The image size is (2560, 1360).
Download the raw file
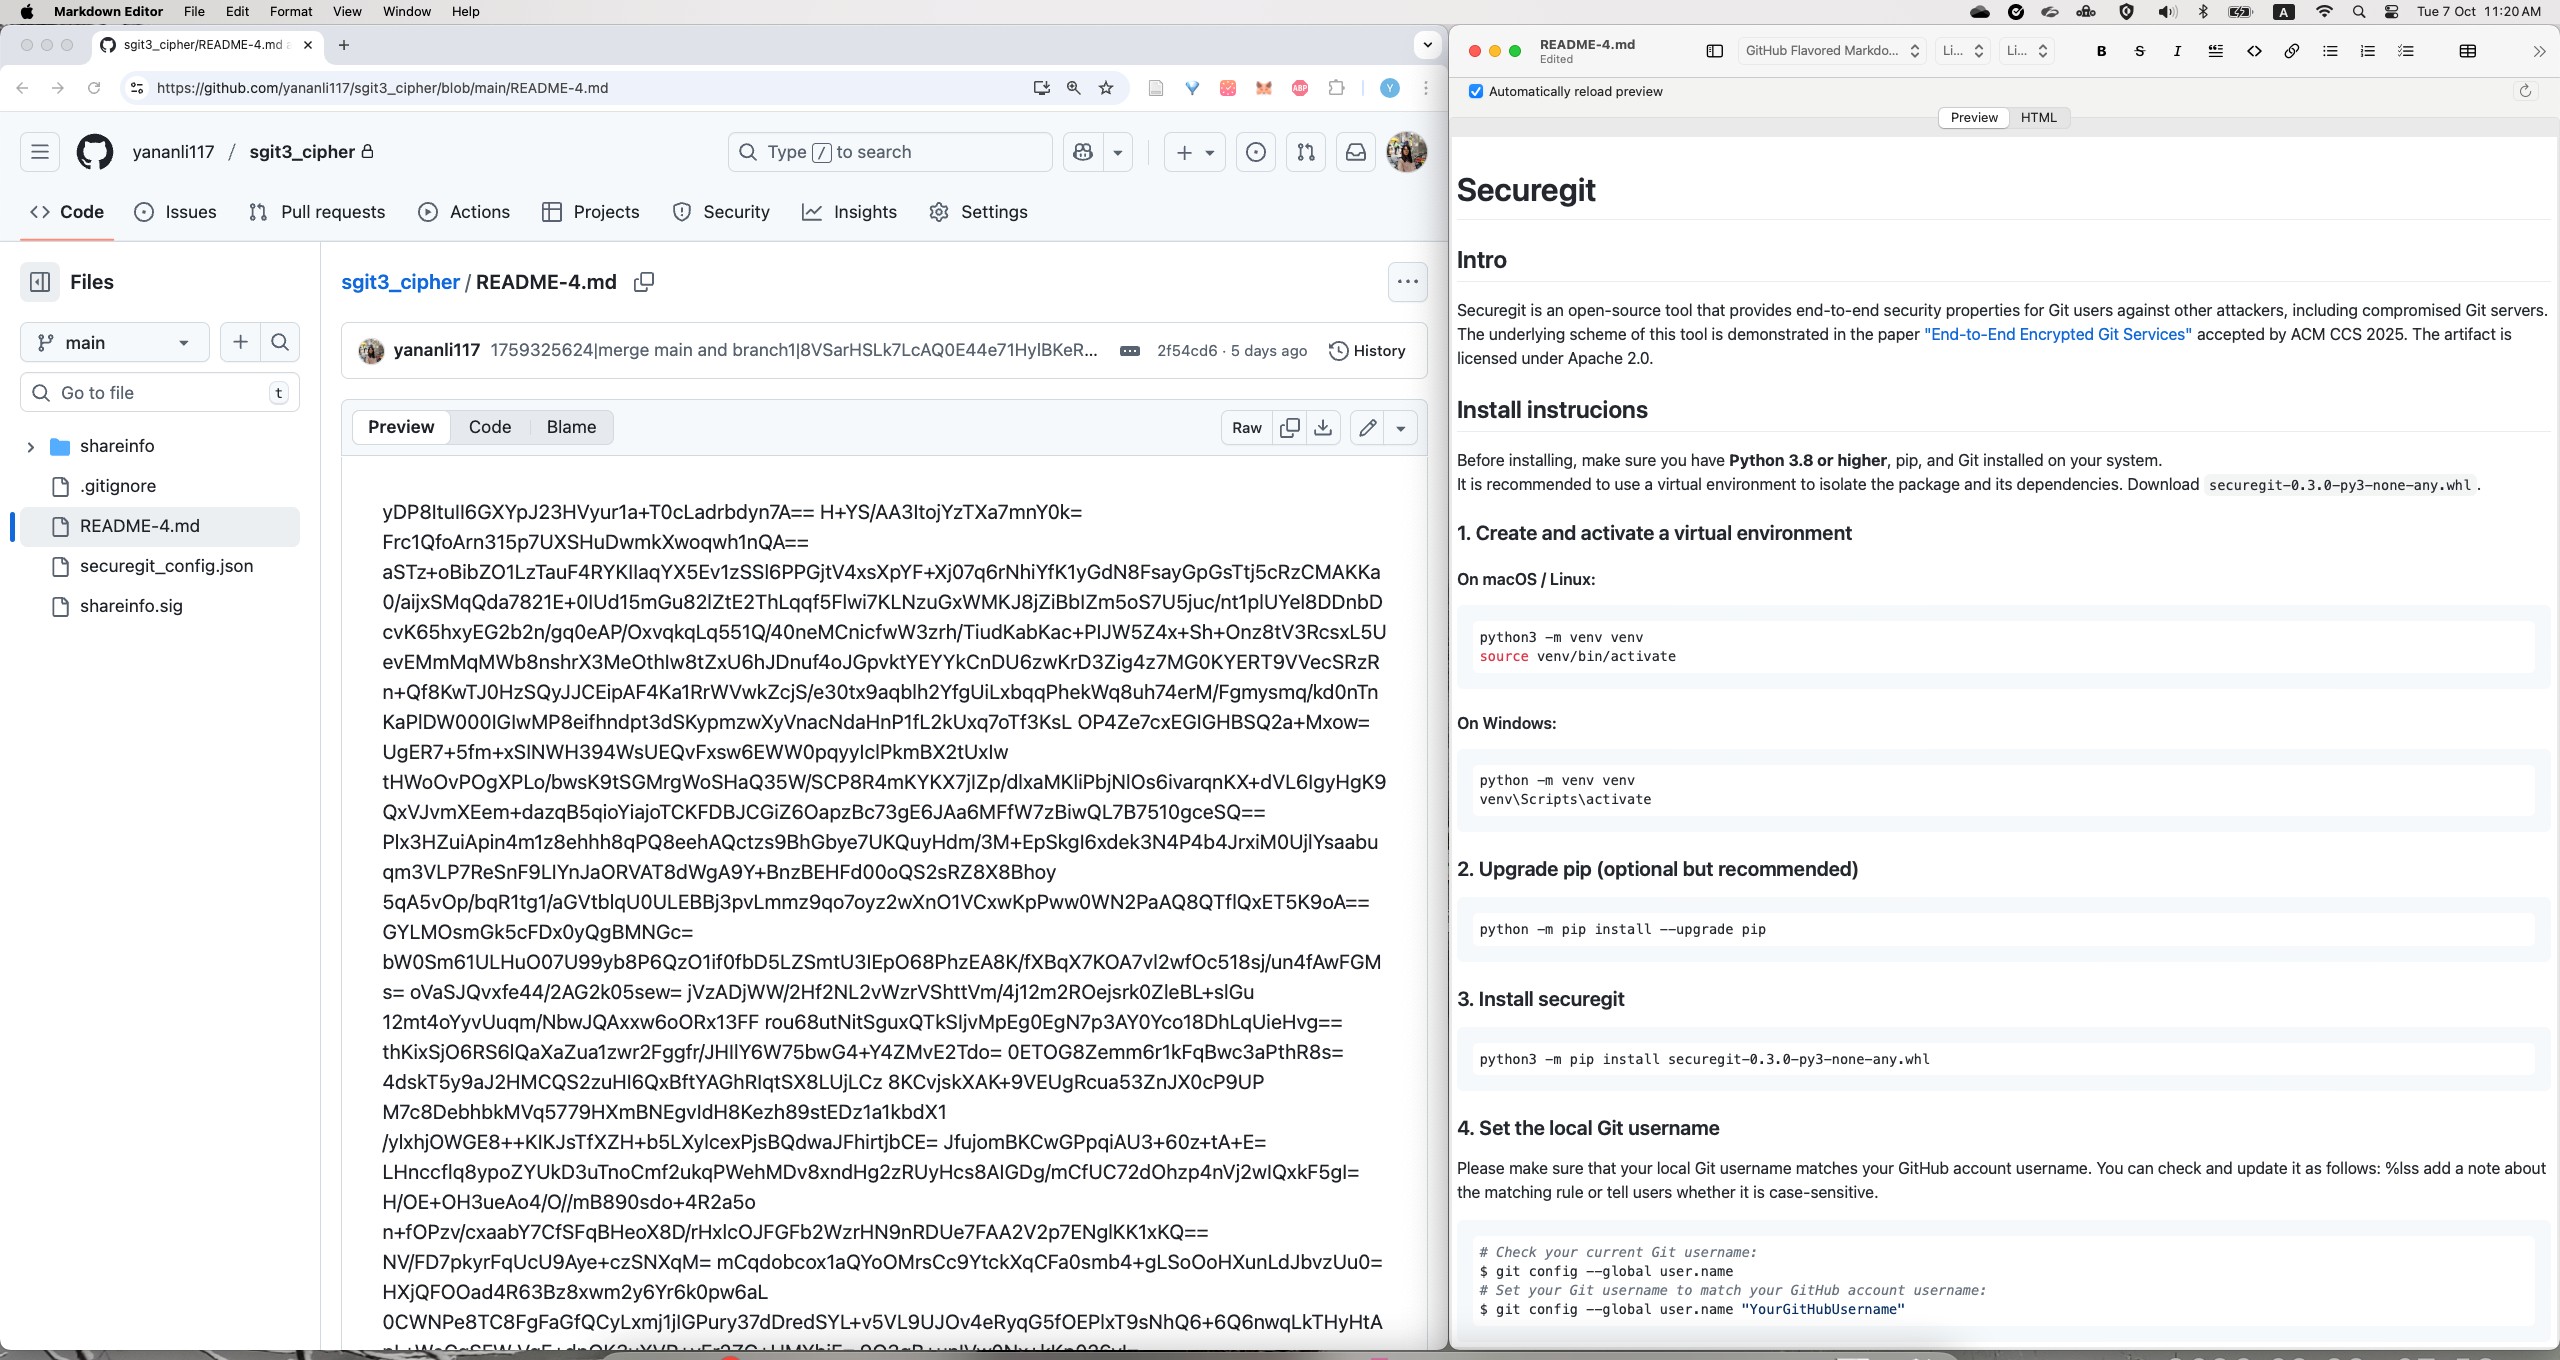(x=1323, y=427)
